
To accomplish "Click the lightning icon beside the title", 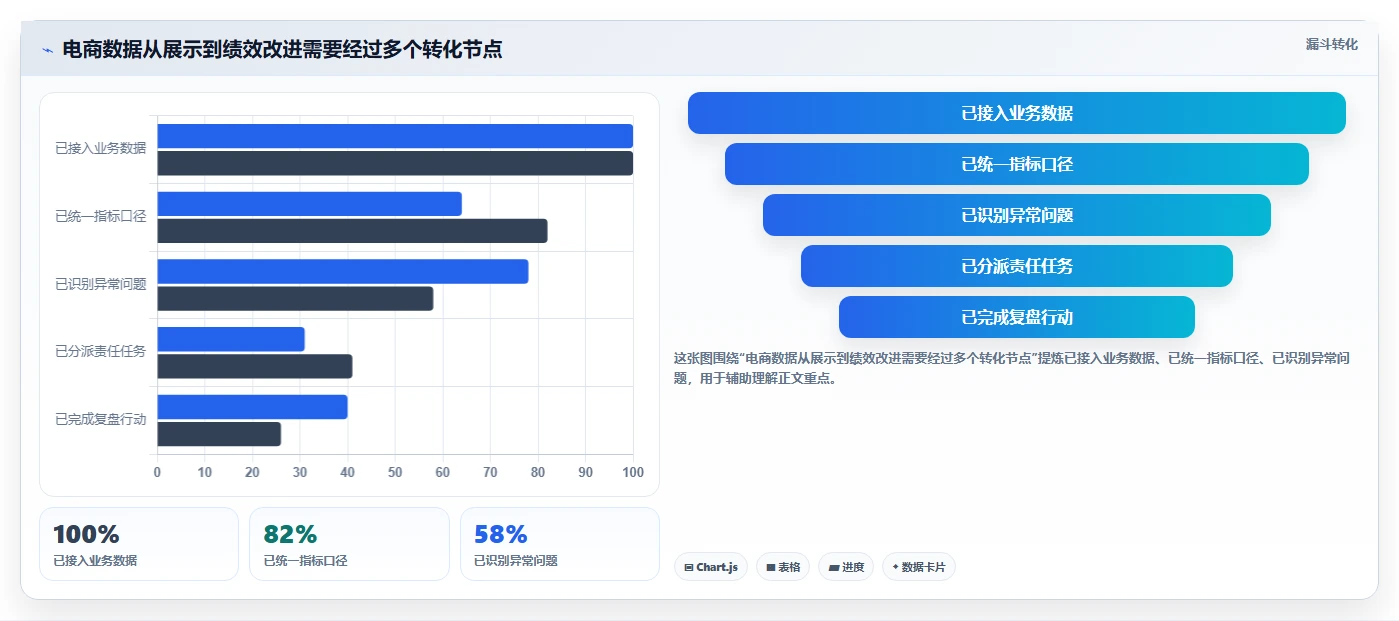I will [x=47, y=50].
